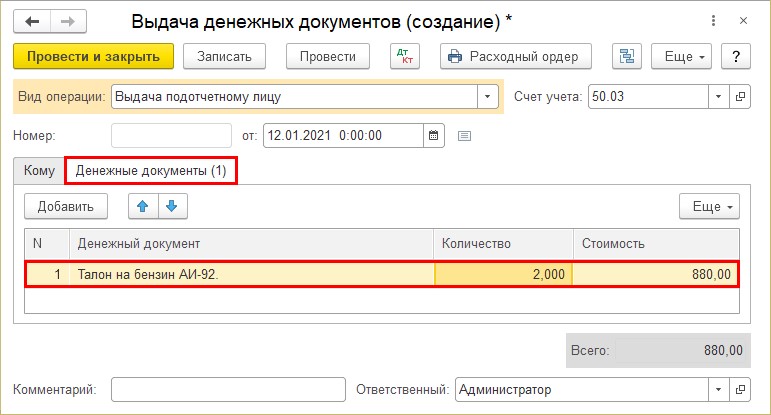The height and width of the screenshot is (415, 771).
Task: Close the document window
Action: tap(743, 21)
